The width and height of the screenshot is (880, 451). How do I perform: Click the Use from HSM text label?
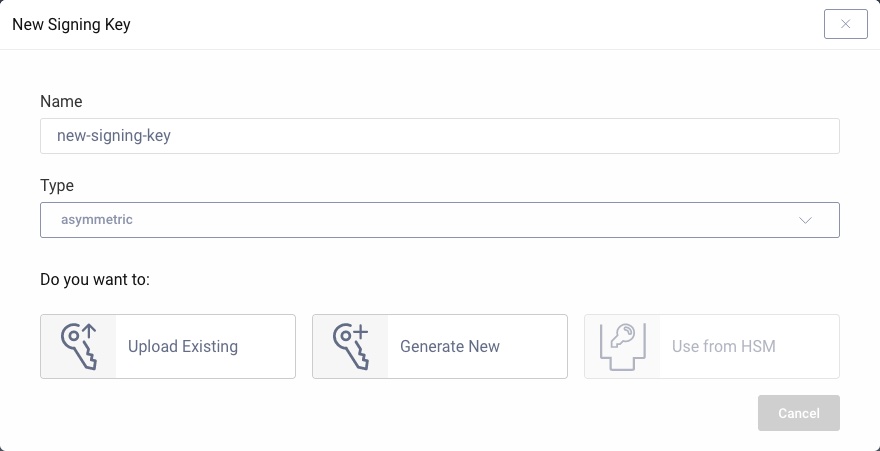coord(724,347)
